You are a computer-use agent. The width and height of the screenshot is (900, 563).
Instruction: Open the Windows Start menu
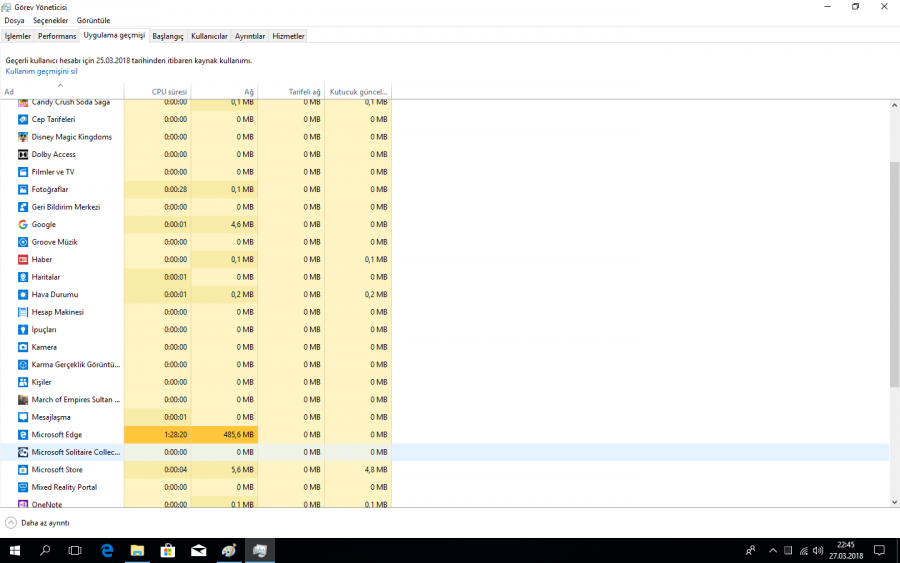pyautogui.click(x=15, y=551)
